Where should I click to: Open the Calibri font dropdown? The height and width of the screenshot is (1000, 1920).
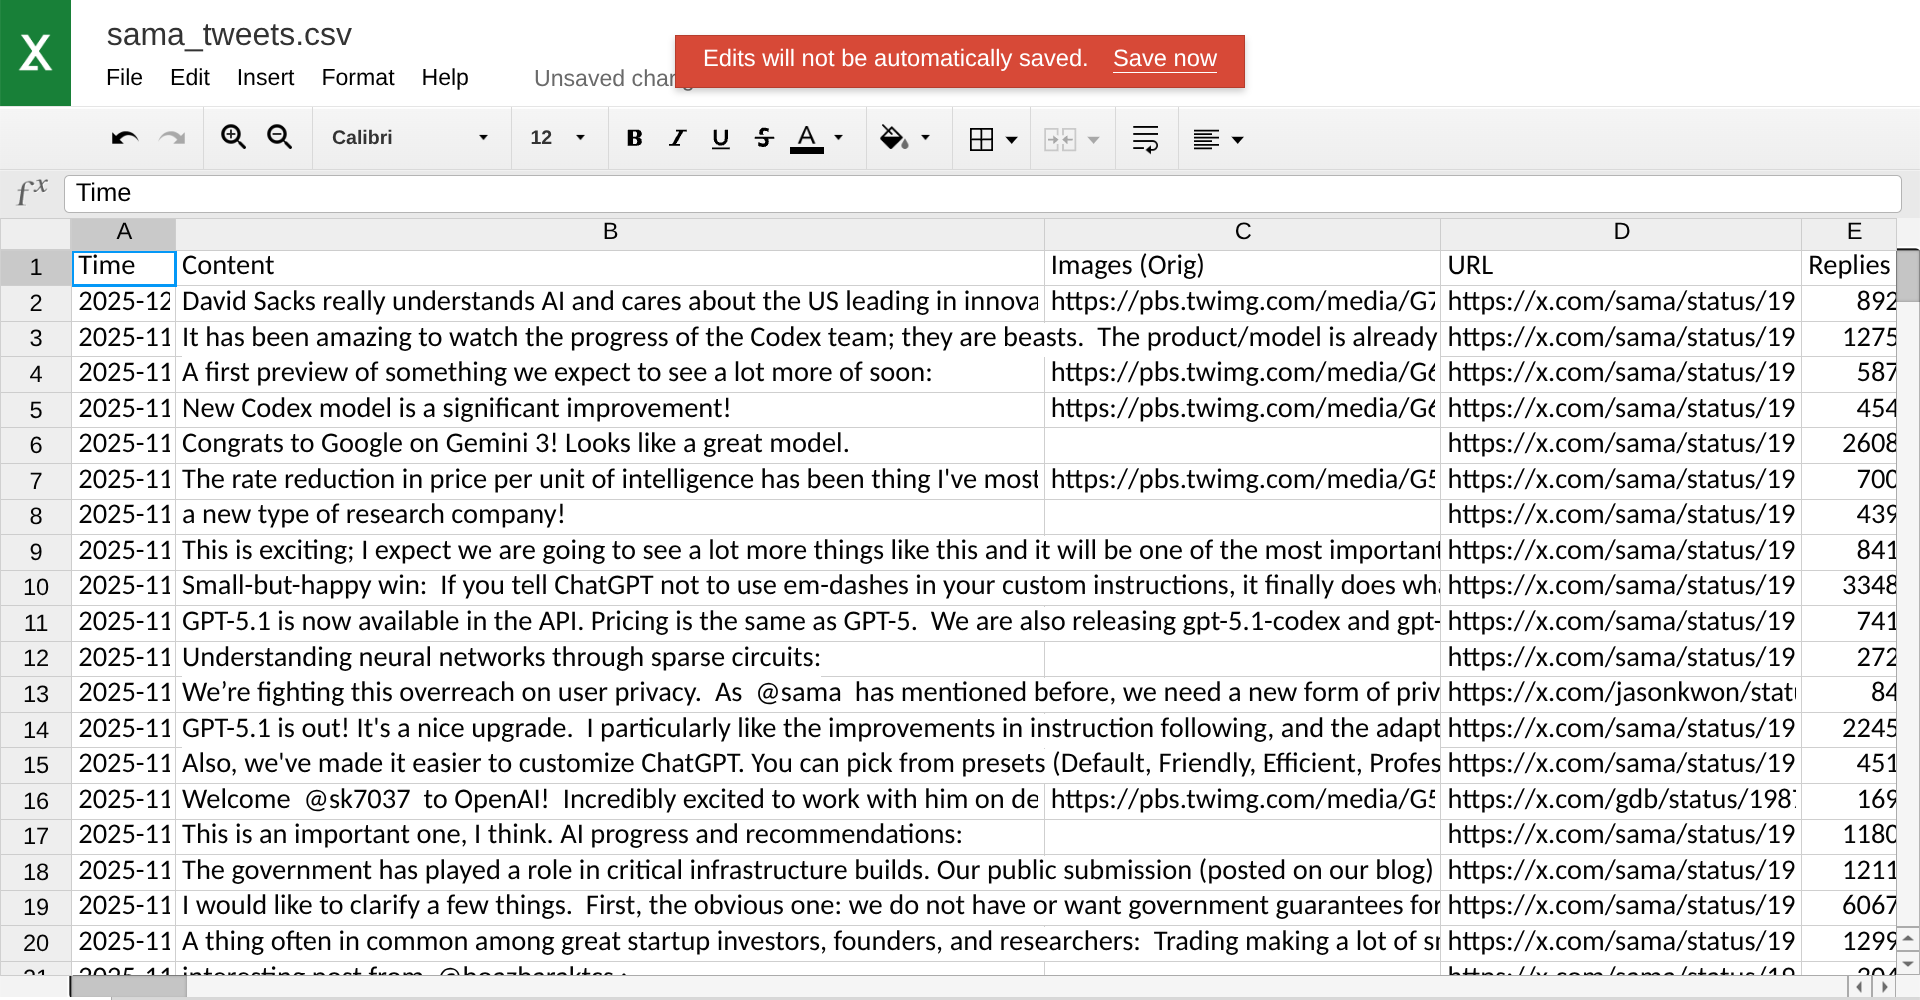click(x=410, y=138)
